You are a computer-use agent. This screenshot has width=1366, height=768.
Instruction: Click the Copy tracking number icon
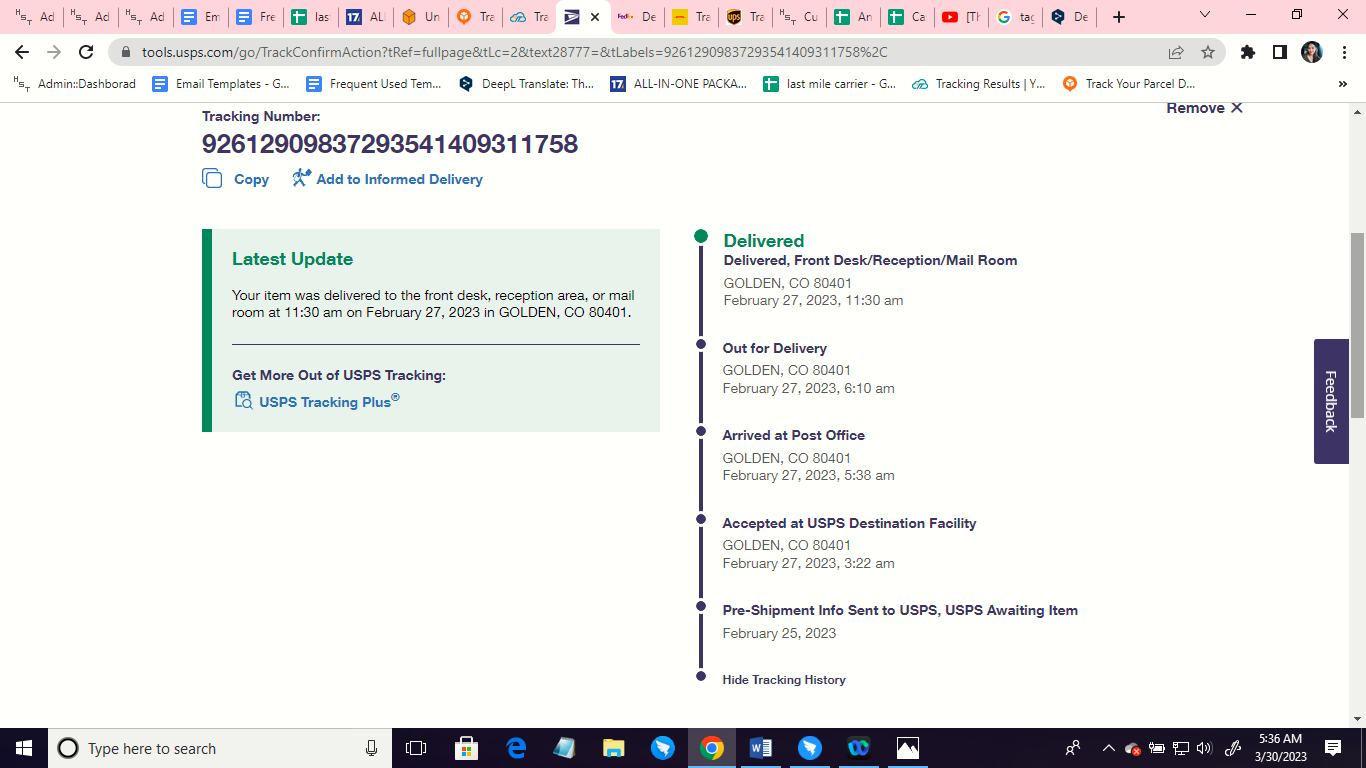click(x=212, y=179)
